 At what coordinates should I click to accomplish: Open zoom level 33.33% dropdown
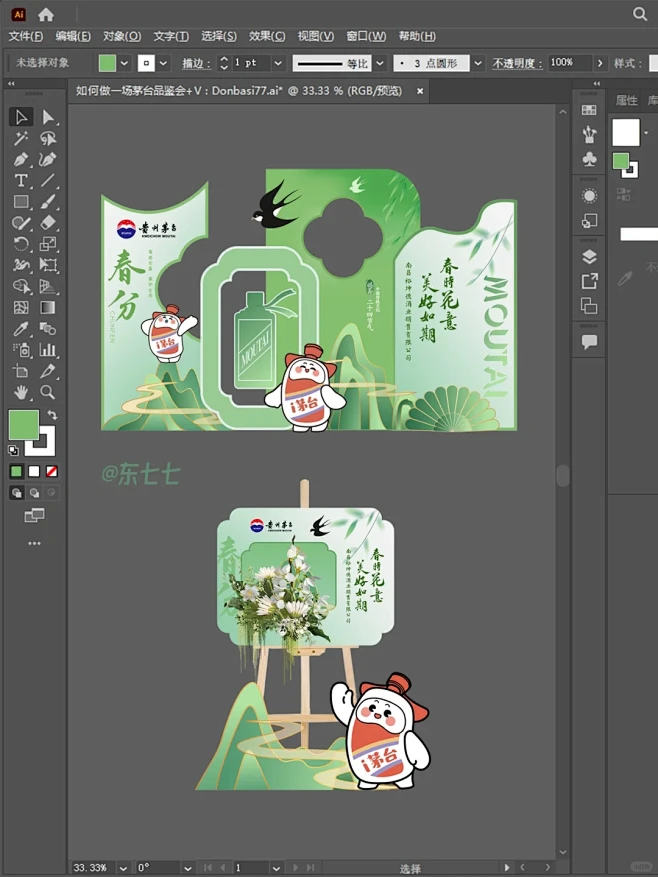tap(123, 868)
